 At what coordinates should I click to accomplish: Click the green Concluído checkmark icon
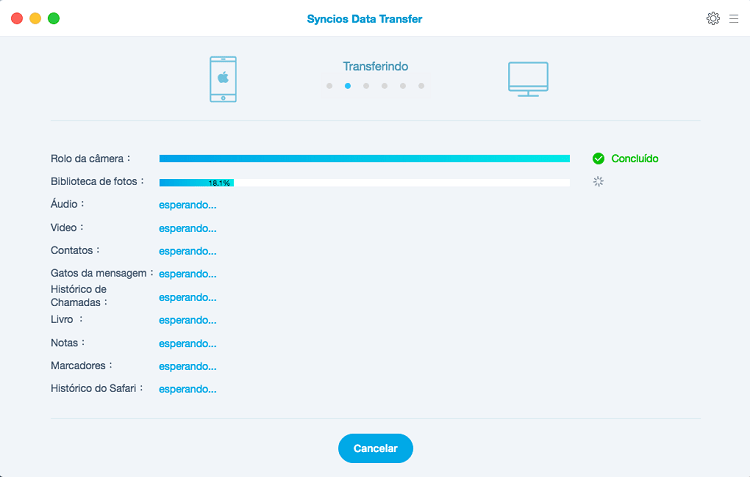click(598, 158)
